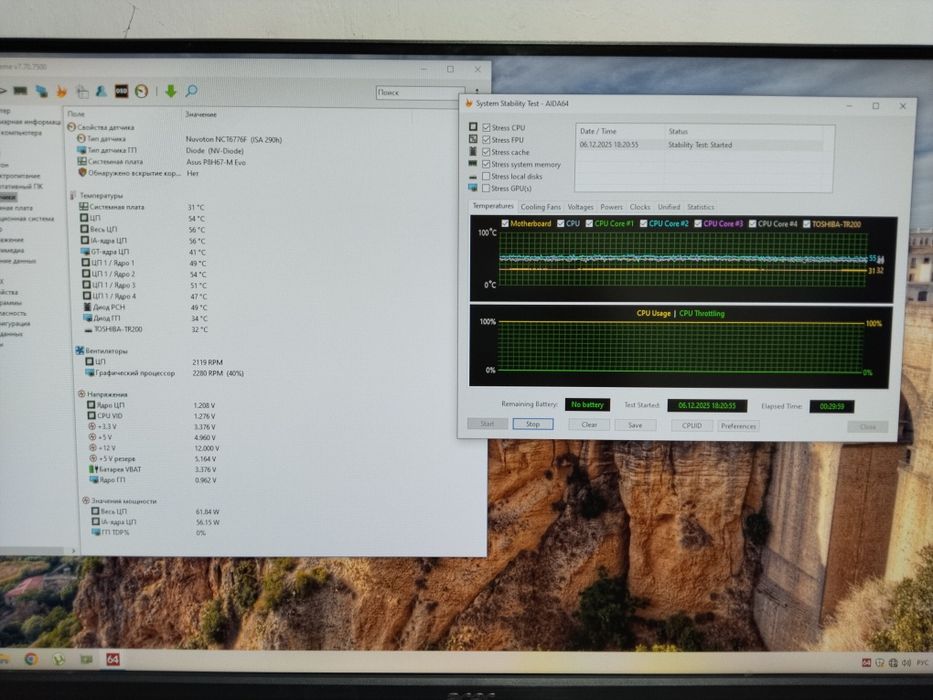Viewport: 933px width, 700px height.
Task: Open the Powers tab
Action: click(611, 207)
